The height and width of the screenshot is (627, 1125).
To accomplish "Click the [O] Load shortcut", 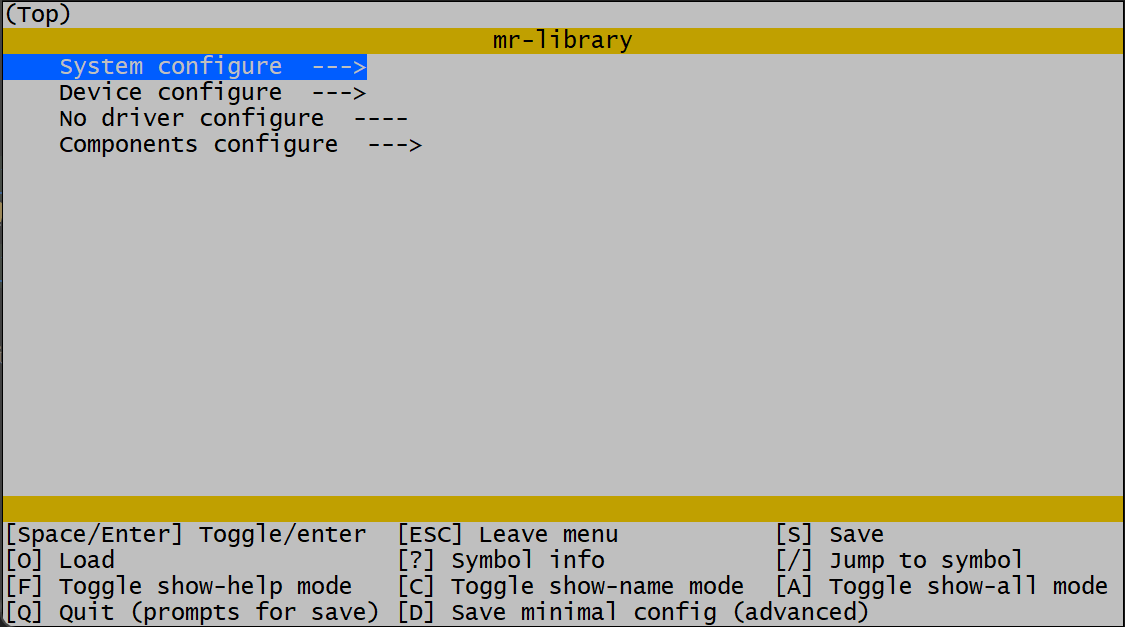I will click(x=60, y=561).
